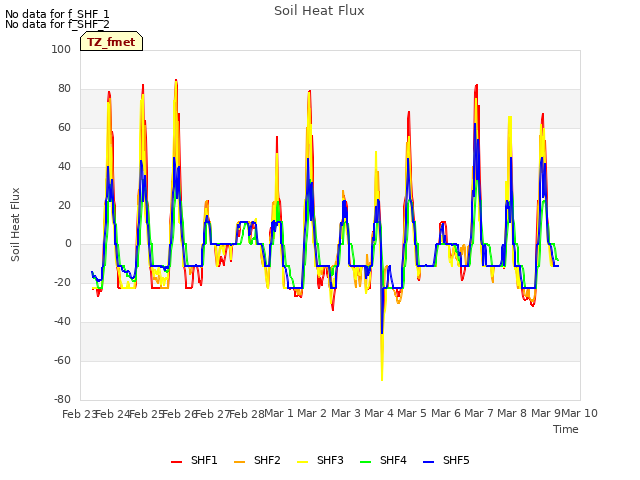
Task: Select the SHF4 legend label
Action: [x=393, y=460]
